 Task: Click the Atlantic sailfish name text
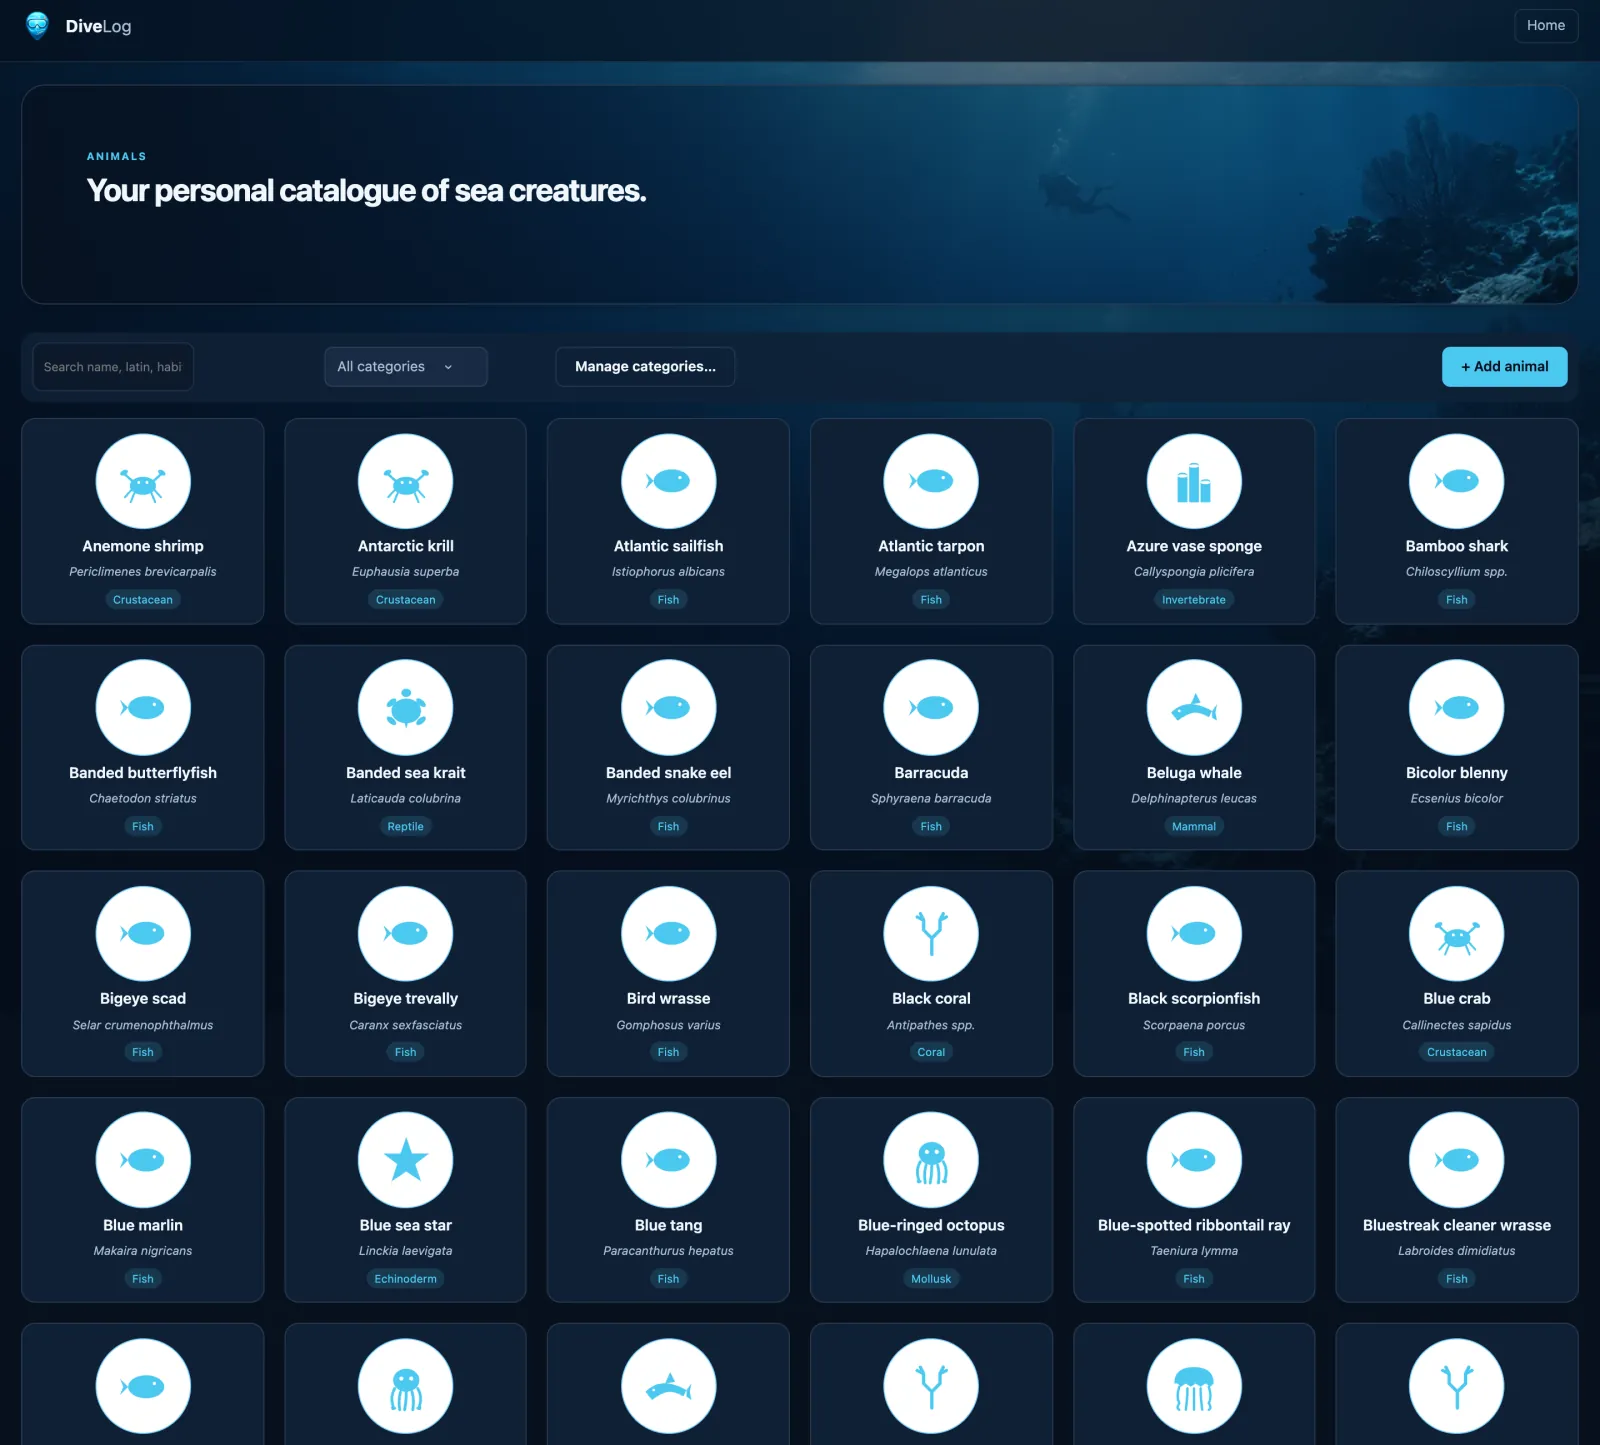pyautogui.click(x=668, y=546)
